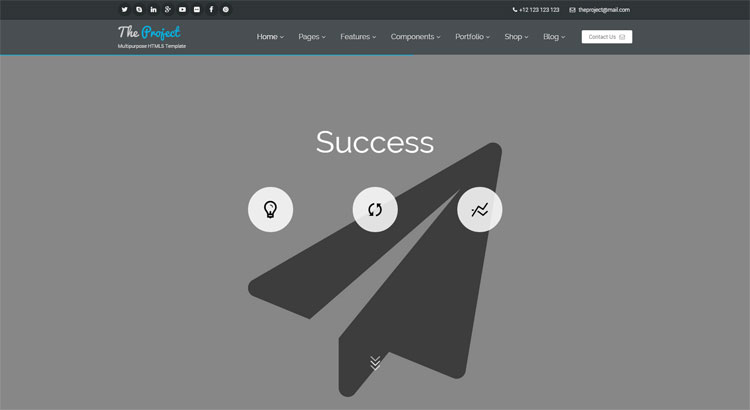The width and height of the screenshot is (750, 410).
Task: Open the Shop menu item
Action: tap(516, 37)
